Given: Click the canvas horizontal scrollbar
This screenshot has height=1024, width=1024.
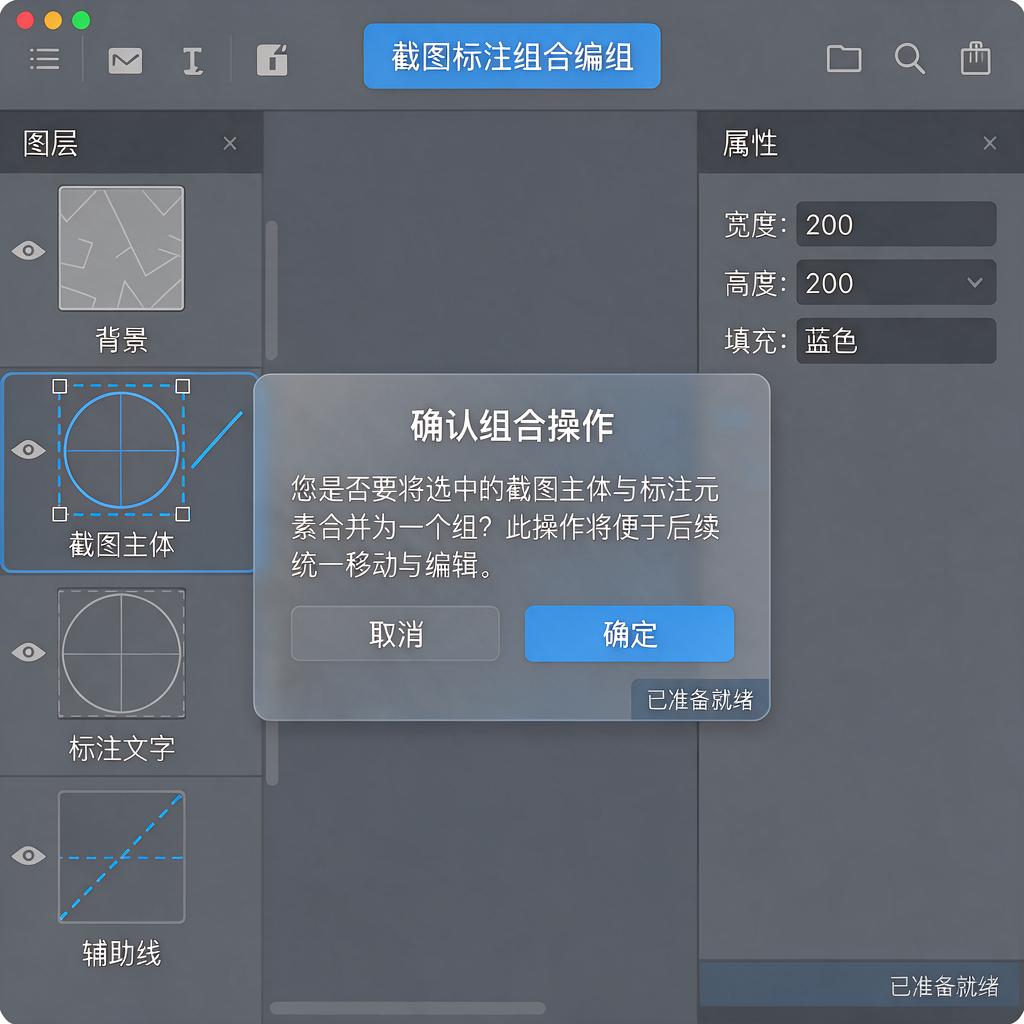Looking at the screenshot, I should point(408,1008).
